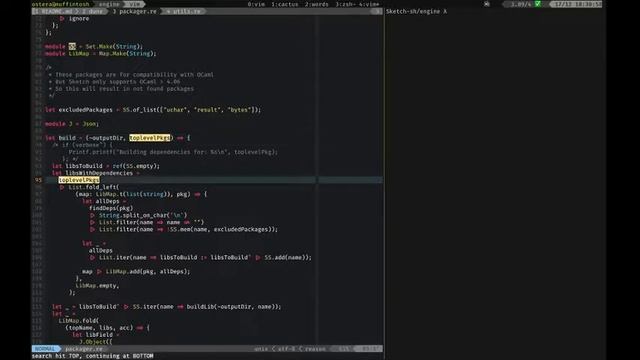The height and width of the screenshot is (360, 640).
Task: Click 'excludedPackages' in the let binding
Action: tap(85, 110)
